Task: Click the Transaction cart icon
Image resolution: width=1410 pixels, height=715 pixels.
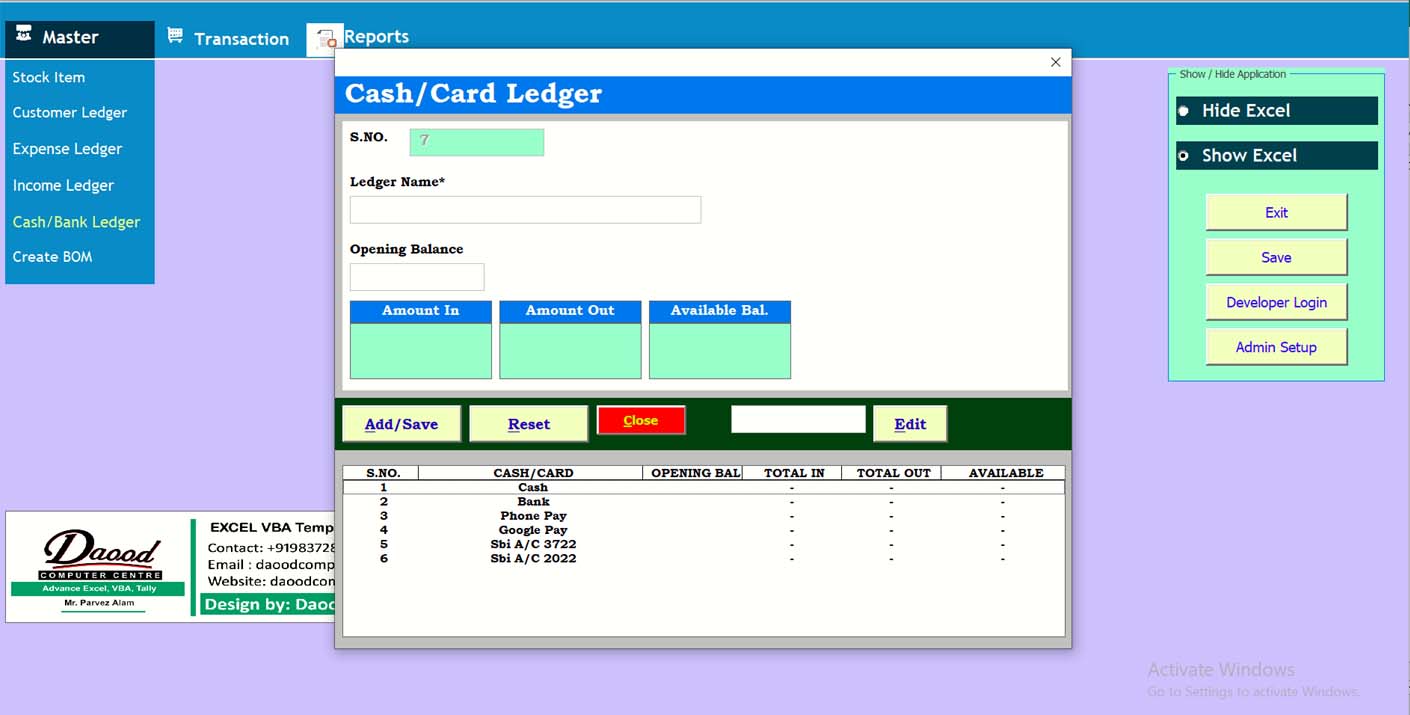Action: [x=175, y=36]
